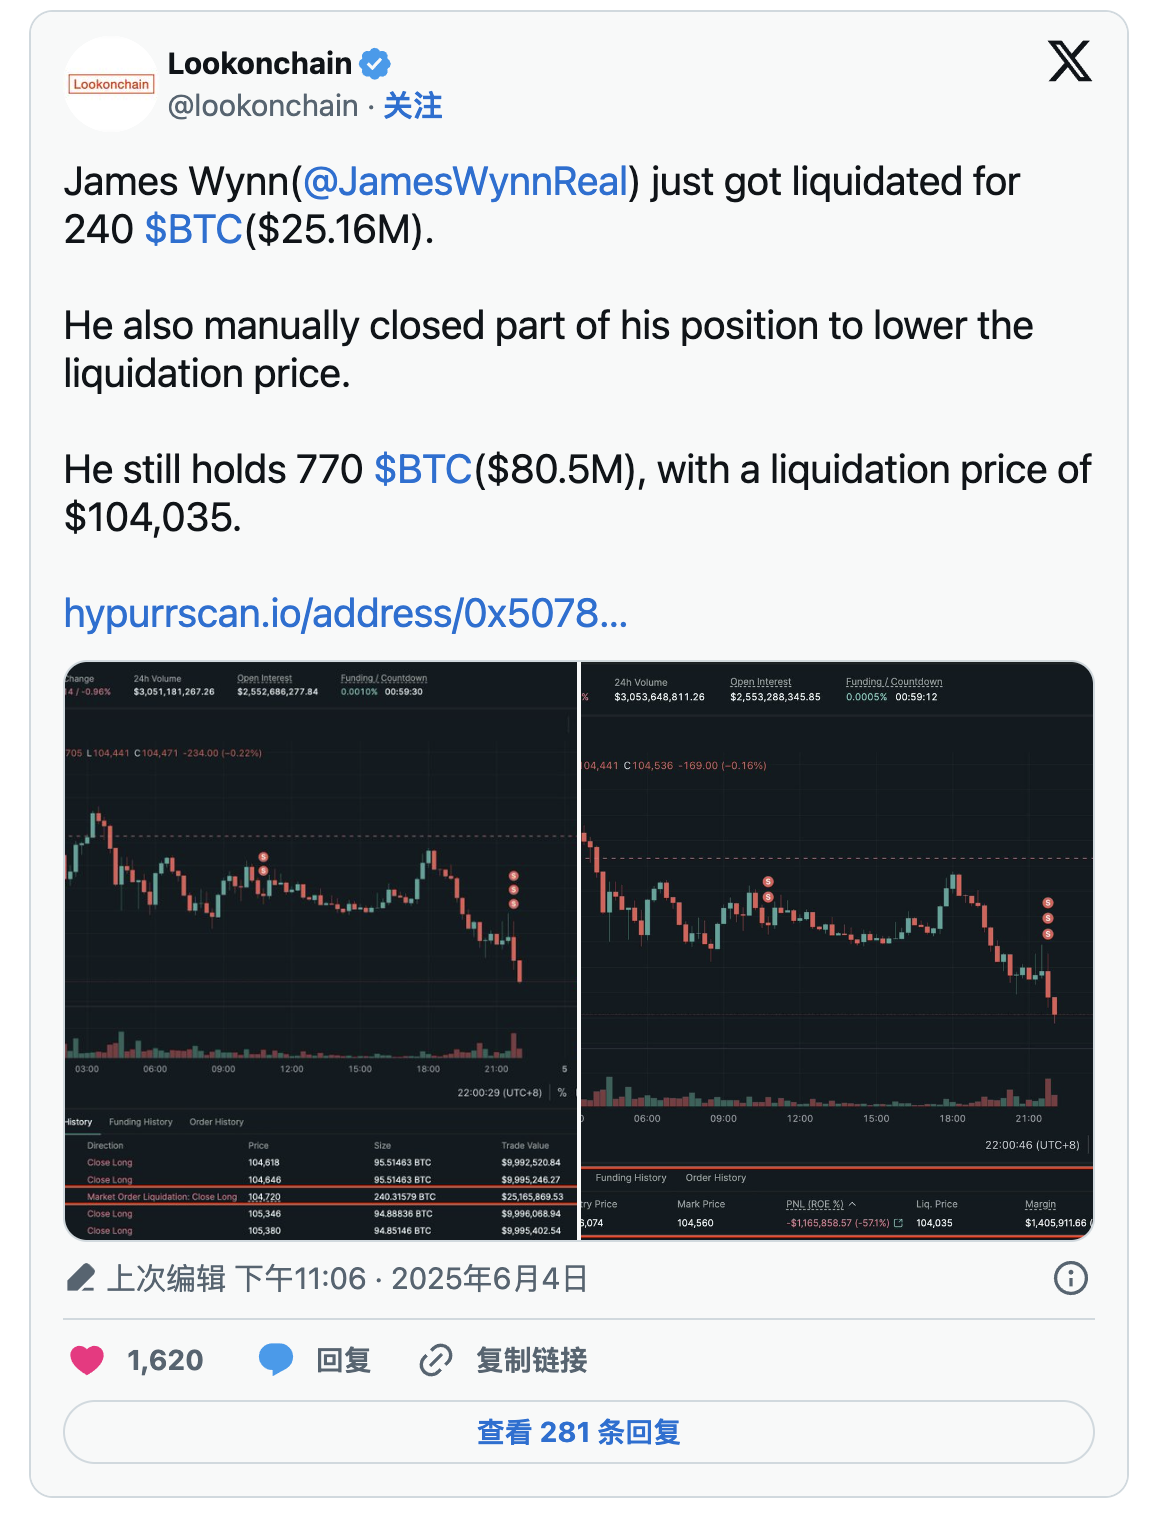Click the $BTC cashtag after "770"

[x=422, y=470]
